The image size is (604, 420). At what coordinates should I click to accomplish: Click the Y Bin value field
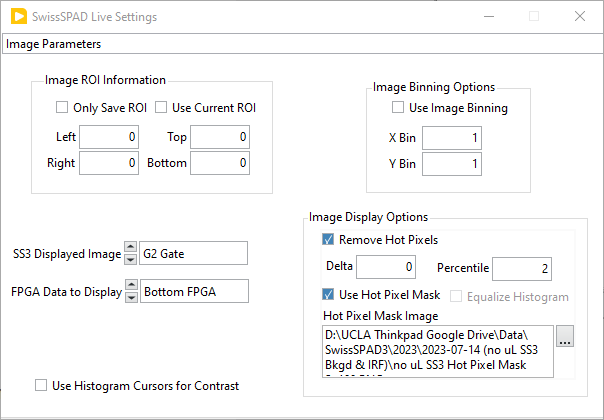point(452,164)
